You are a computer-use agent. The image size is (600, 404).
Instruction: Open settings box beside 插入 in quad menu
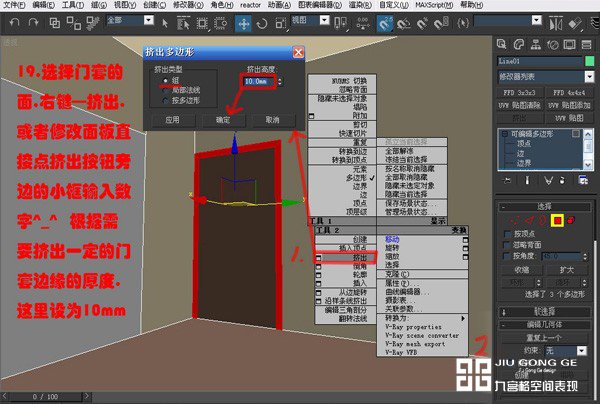pyautogui.click(x=318, y=283)
